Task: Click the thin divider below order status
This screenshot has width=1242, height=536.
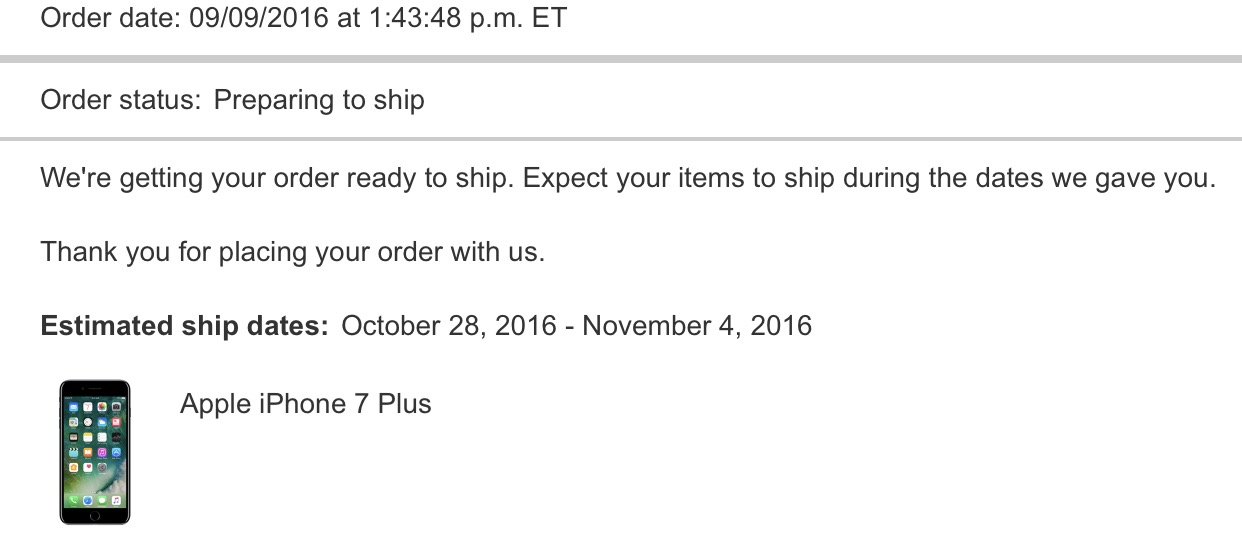Action: 621,139
